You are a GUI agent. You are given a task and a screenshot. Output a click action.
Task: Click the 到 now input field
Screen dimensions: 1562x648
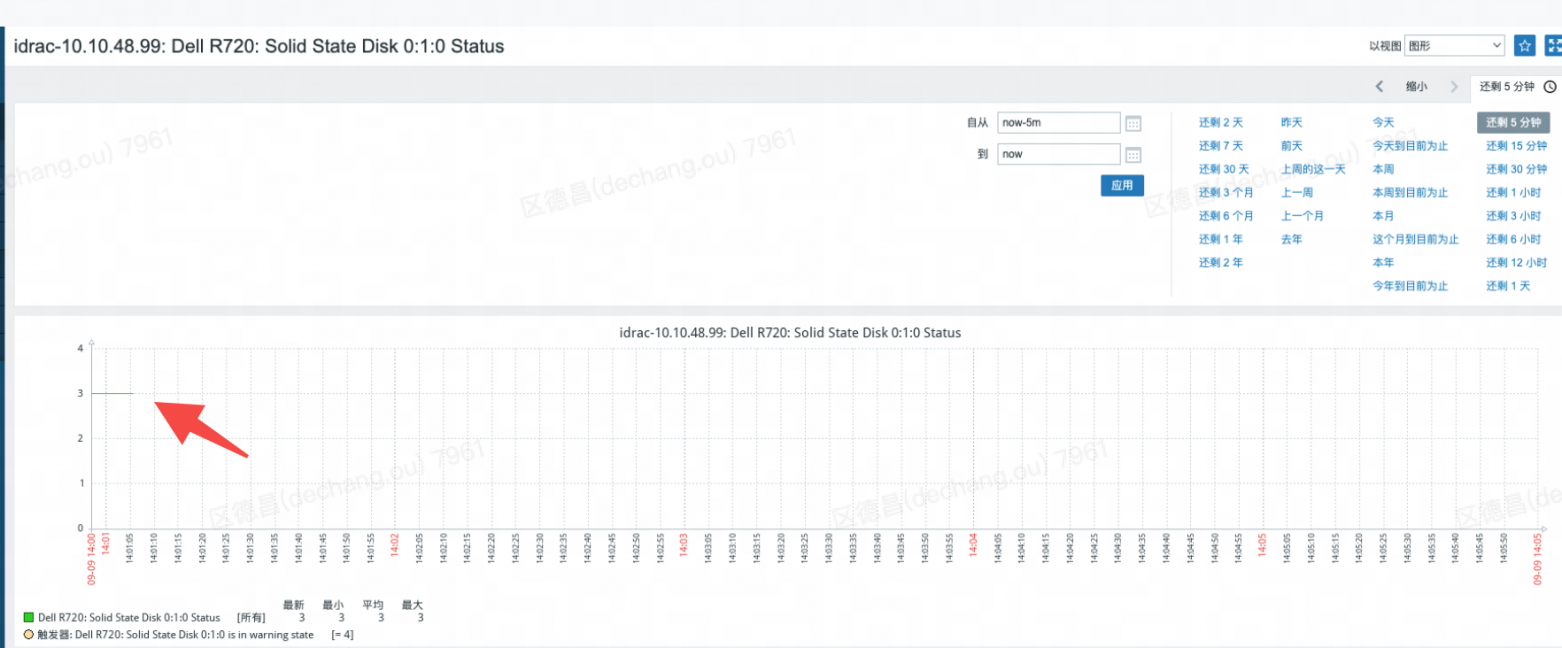click(1059, 154)
